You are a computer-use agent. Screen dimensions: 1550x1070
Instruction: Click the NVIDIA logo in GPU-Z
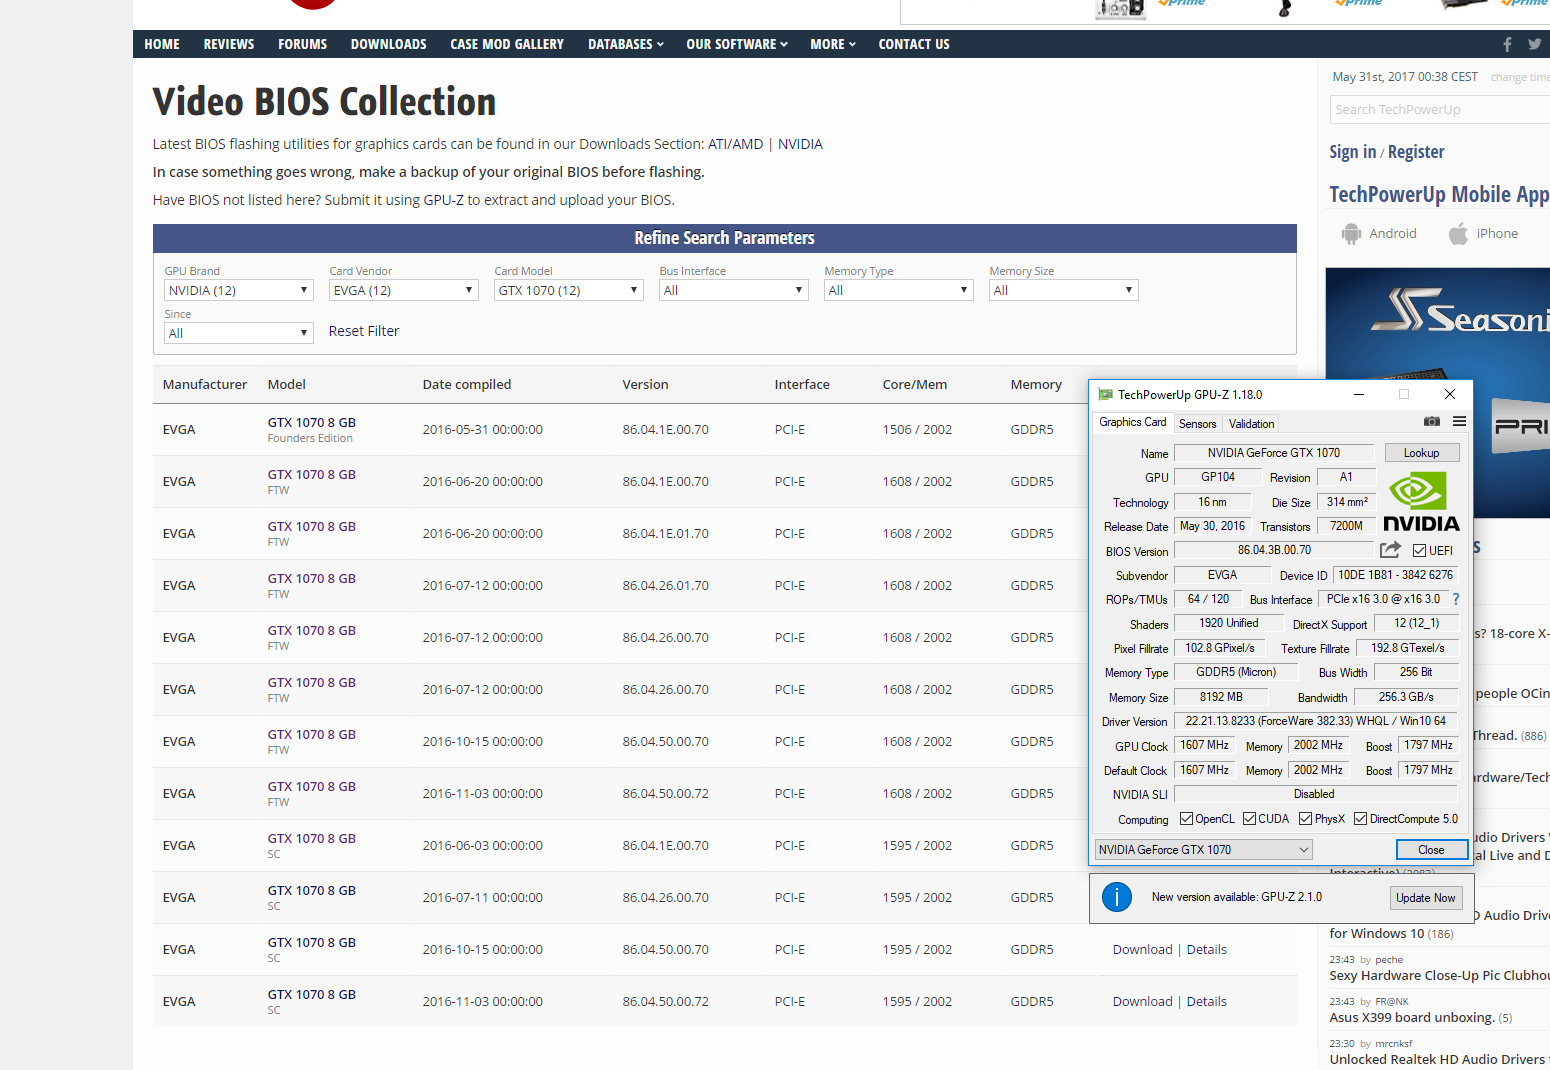pos(1421,502)
